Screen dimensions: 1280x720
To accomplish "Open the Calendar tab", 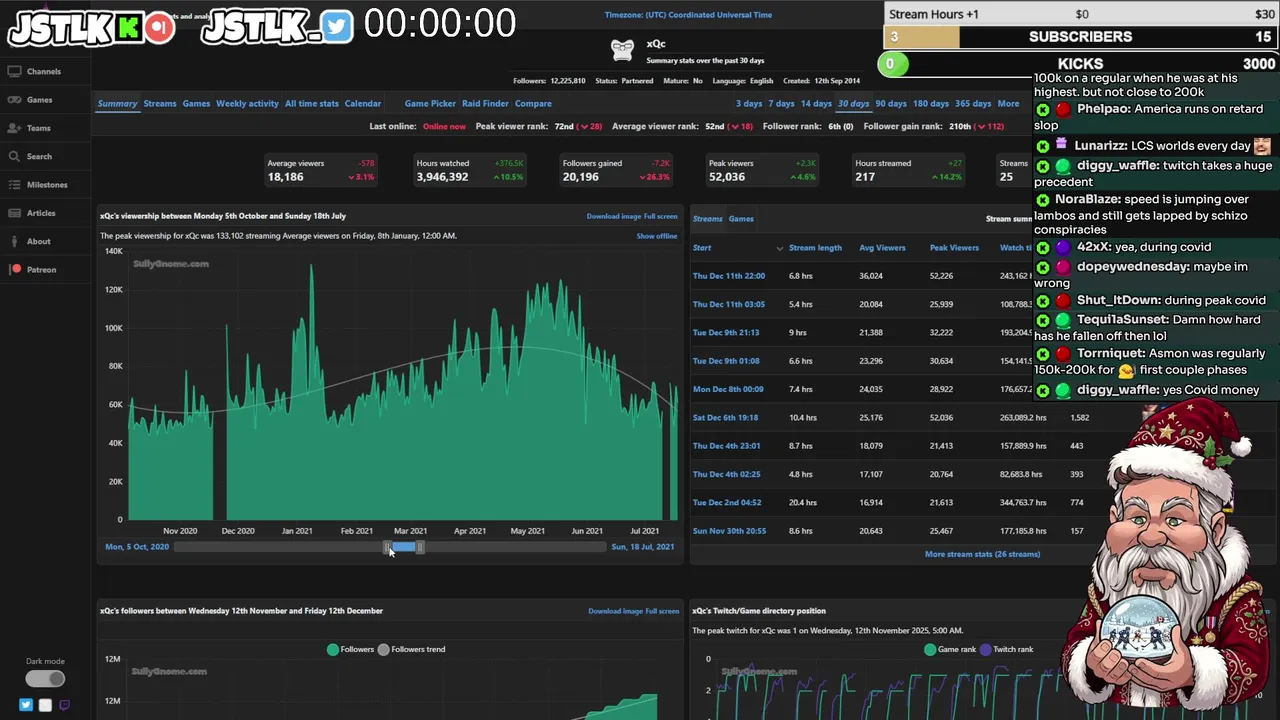I will click(363, 104).
